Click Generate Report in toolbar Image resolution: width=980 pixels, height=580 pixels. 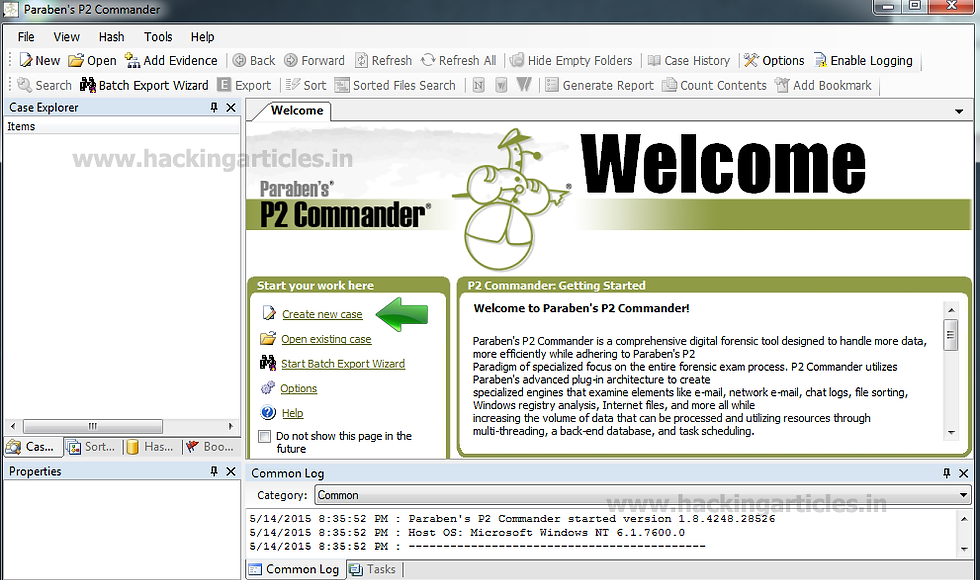[599, 86]
